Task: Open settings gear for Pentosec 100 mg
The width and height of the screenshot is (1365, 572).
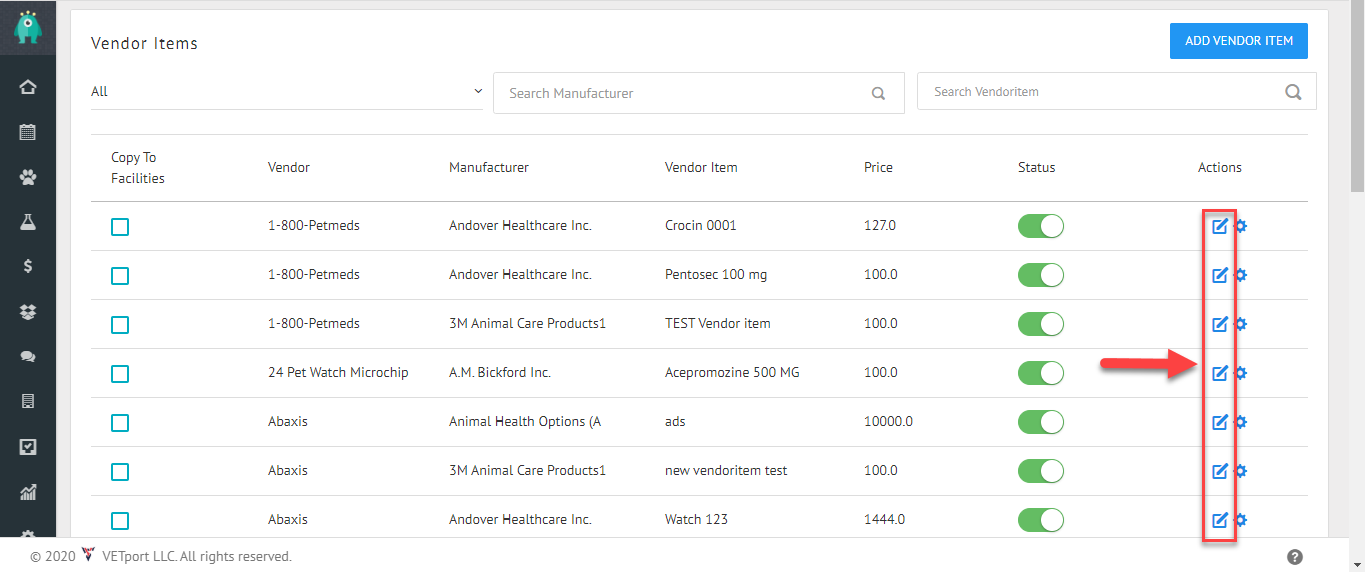Action: [1241, 275]
